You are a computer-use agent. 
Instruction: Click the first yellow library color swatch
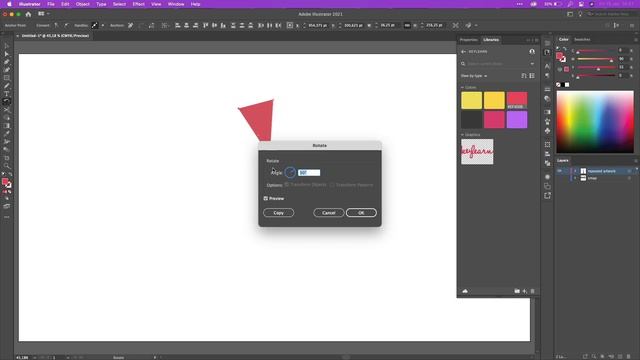(x=471, y=100)
